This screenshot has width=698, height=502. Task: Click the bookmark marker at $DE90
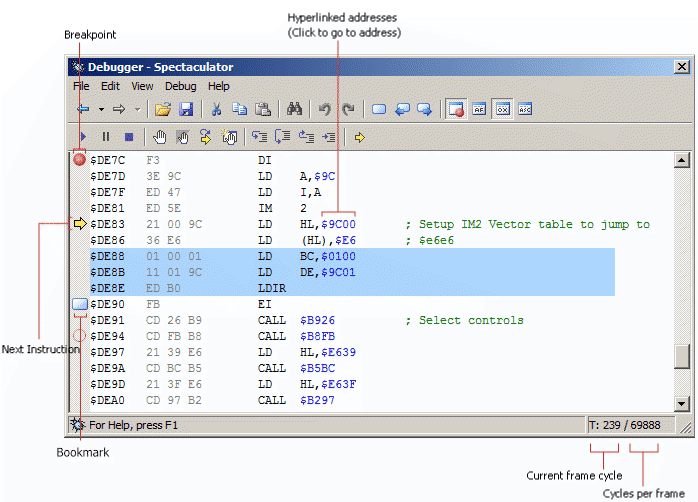80,304
